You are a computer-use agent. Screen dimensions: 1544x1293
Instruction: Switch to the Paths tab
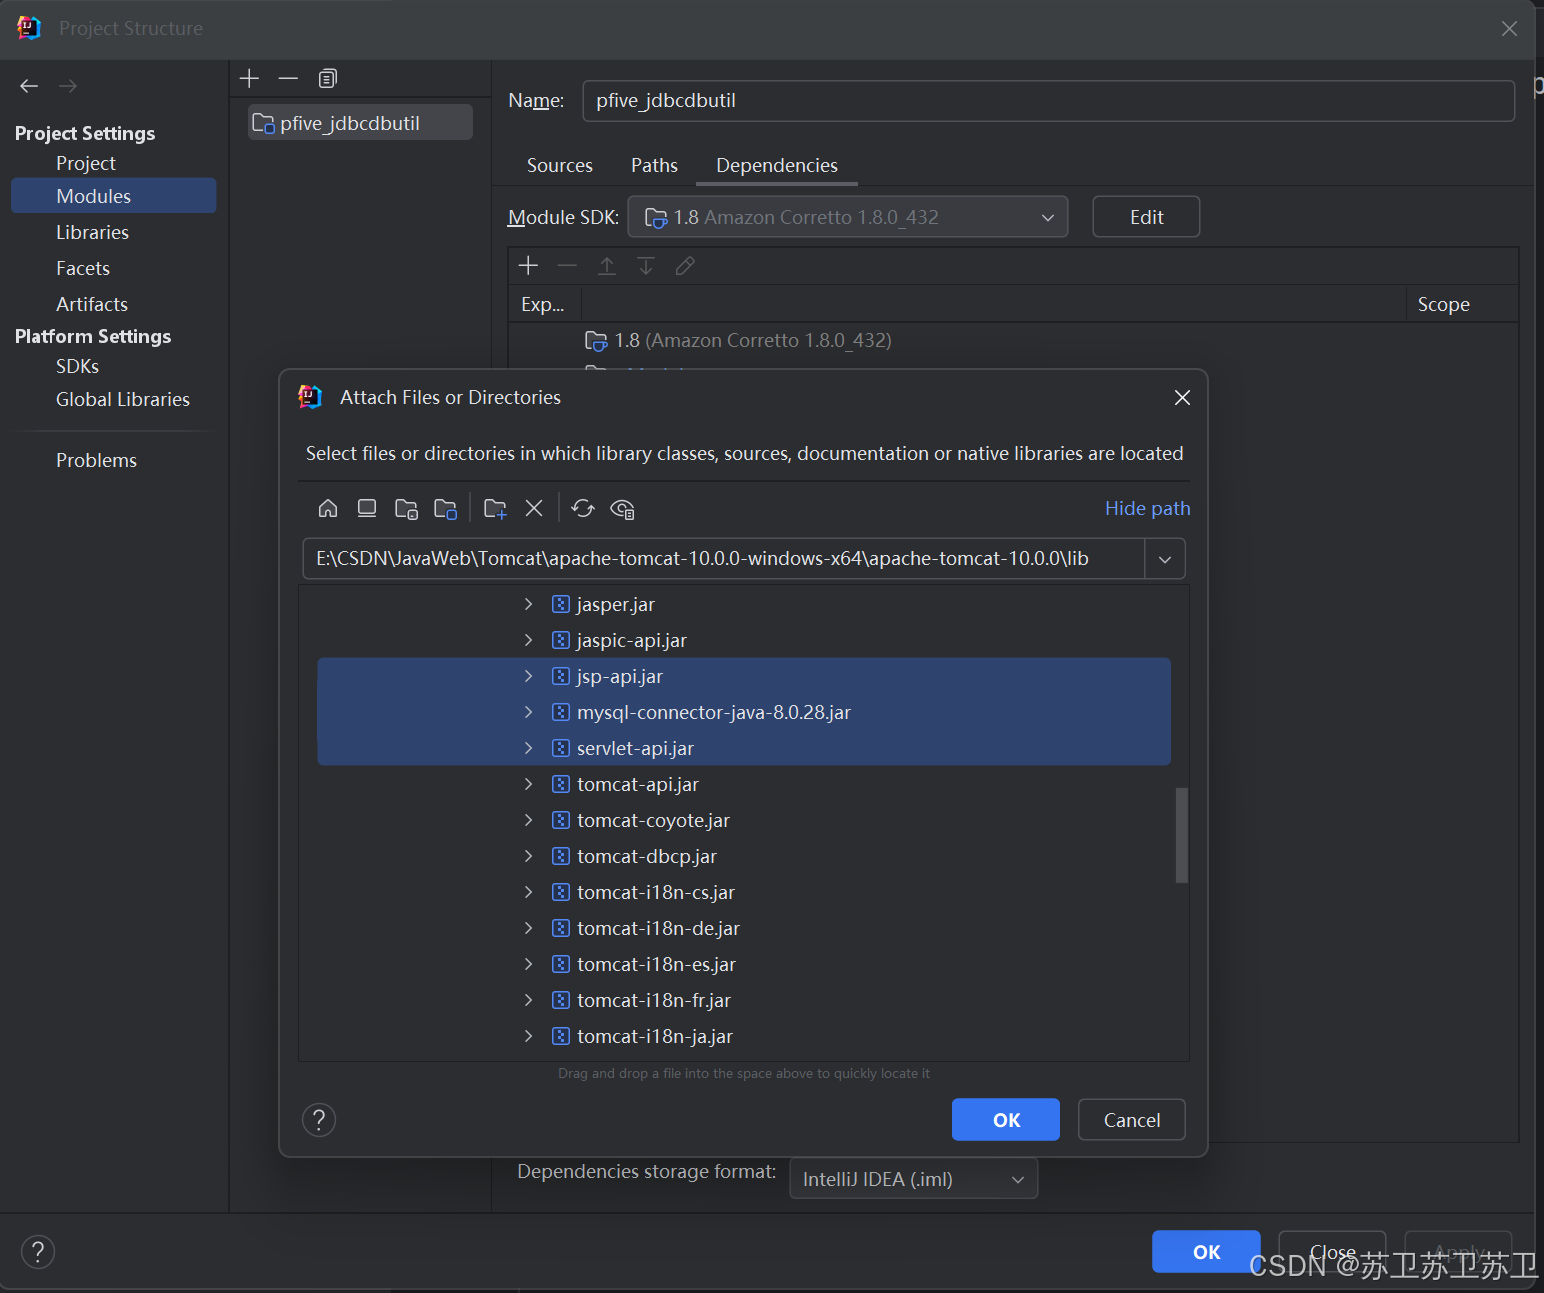point(654,165)
